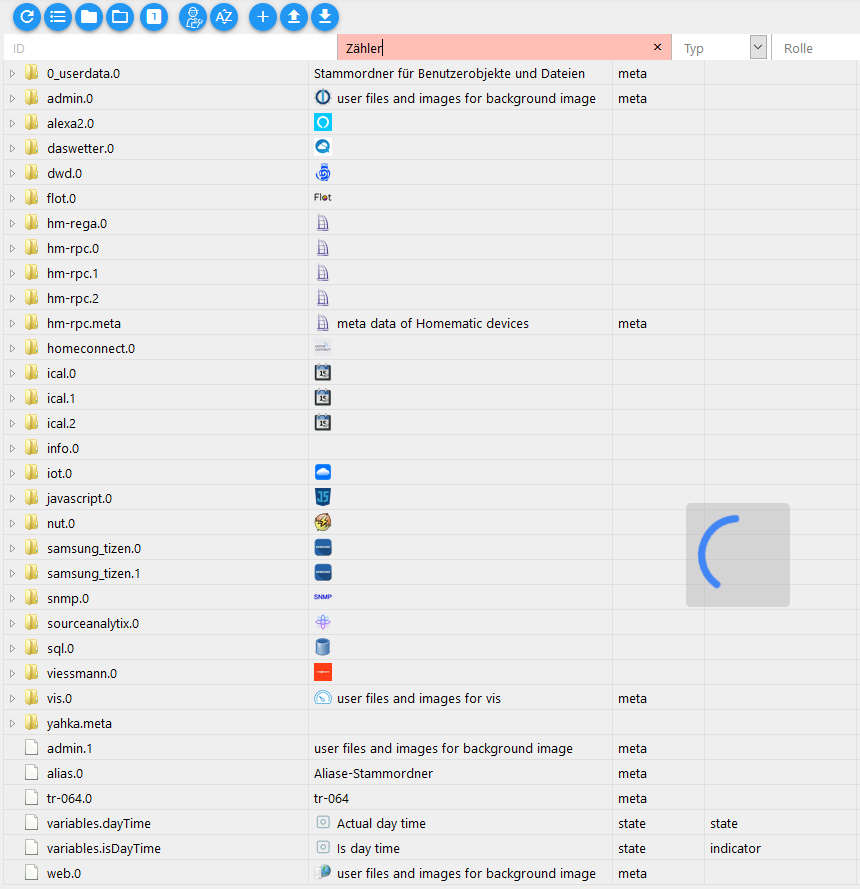Screen dimensions: 860x889
Task: Click the outlined folder icon to collapse all nodes
Action: (x=120, y=16)
